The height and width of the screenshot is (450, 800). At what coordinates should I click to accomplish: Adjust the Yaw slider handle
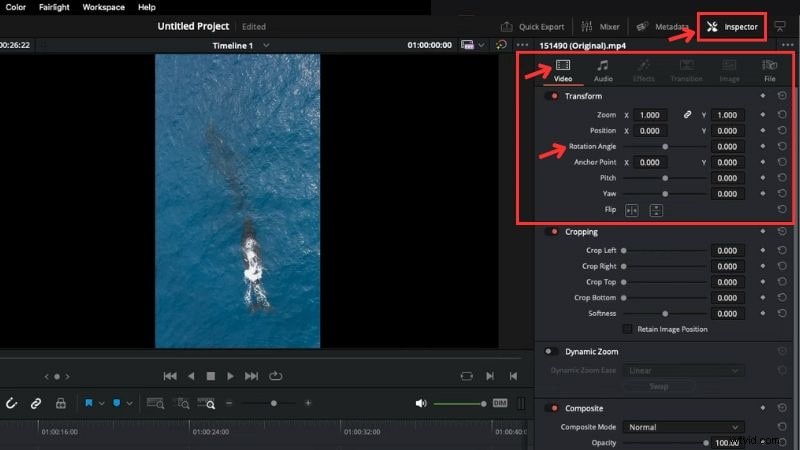coord(665,194)
